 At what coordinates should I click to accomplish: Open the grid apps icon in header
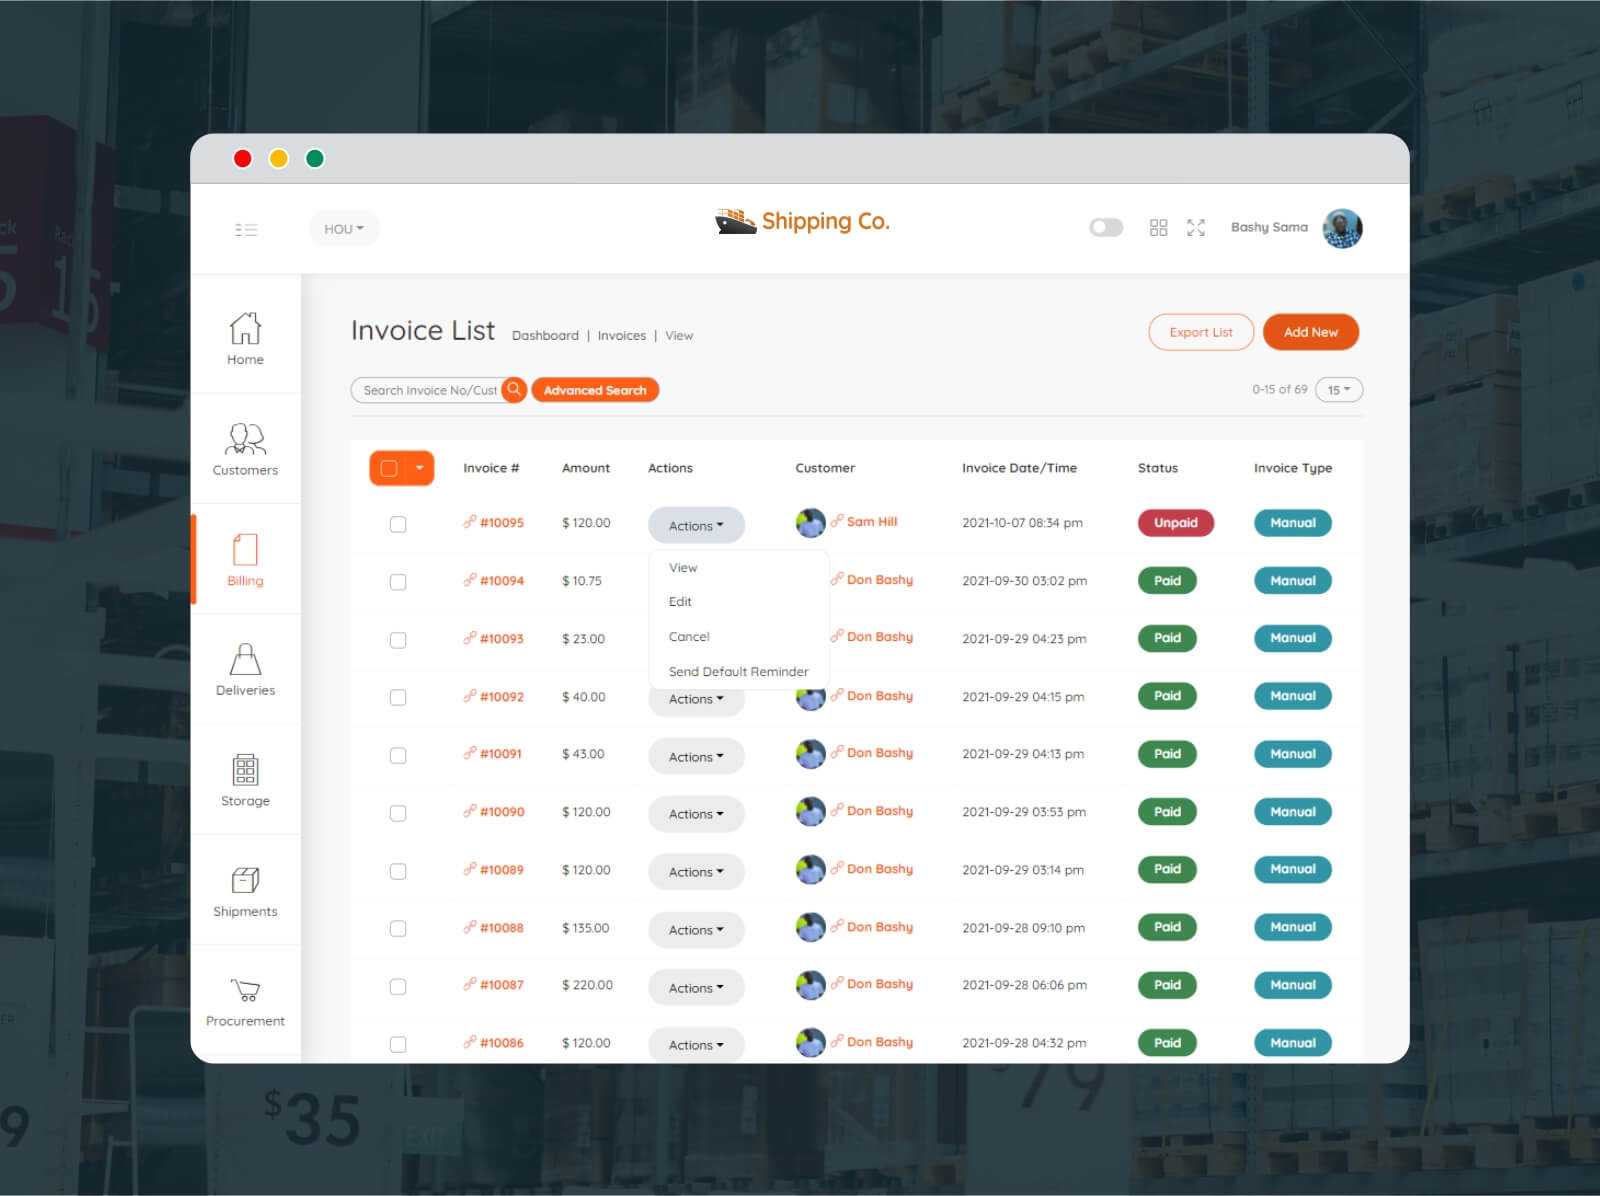point(1158,228)
